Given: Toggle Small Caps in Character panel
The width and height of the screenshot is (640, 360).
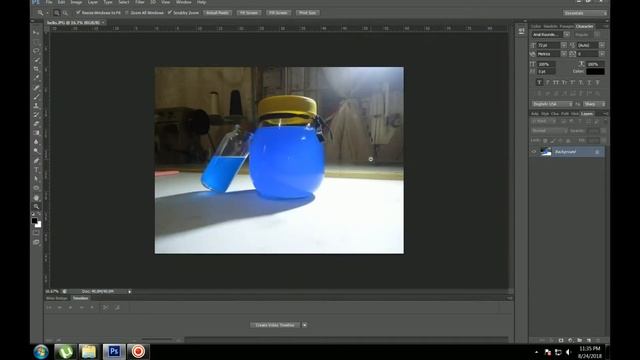Looking at the screenshot, I should tap(564, 82).
